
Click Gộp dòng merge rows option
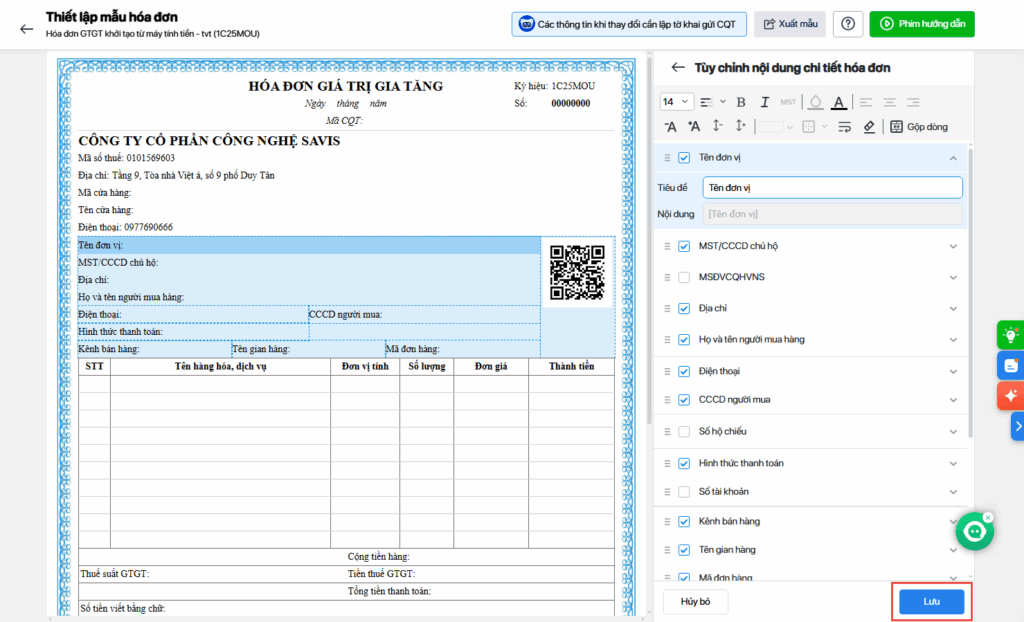pyautogui.click(x=919, y=127)
